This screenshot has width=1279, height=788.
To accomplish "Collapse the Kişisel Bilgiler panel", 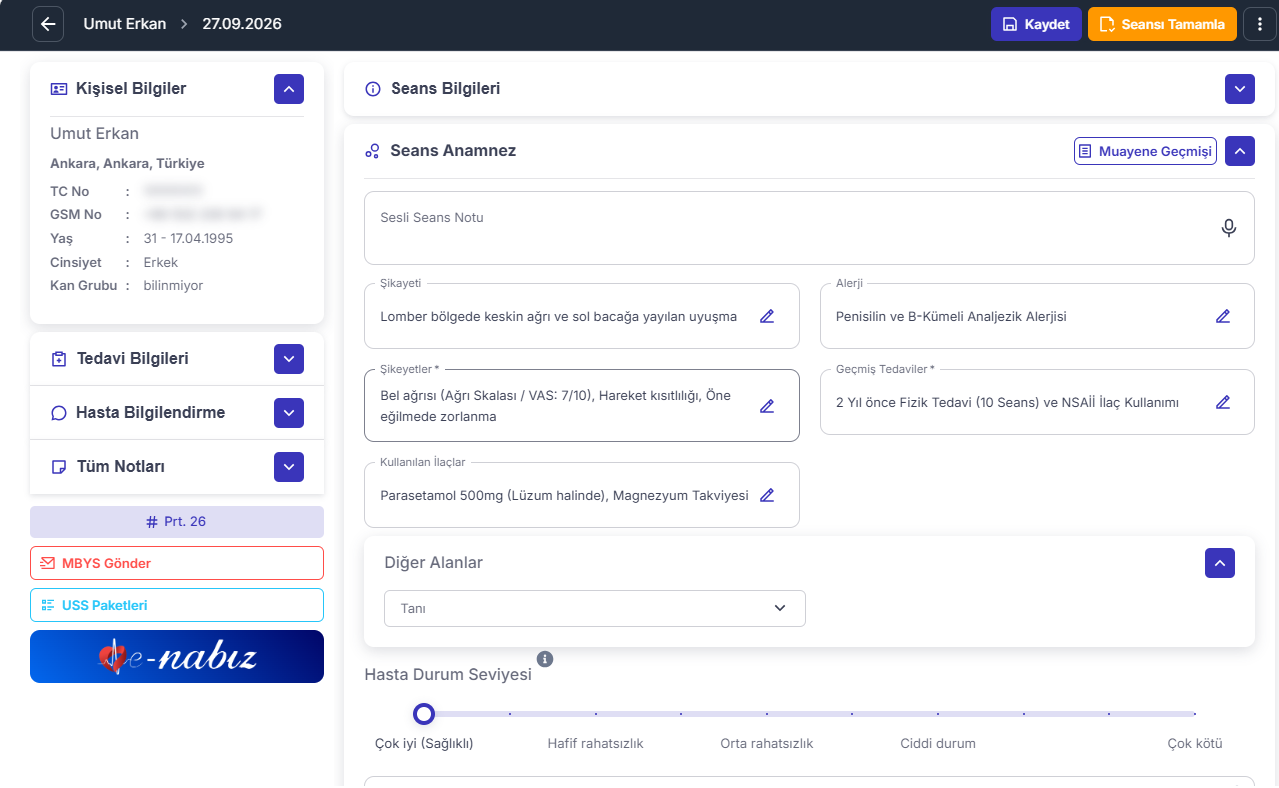I will tap(289, 89).
